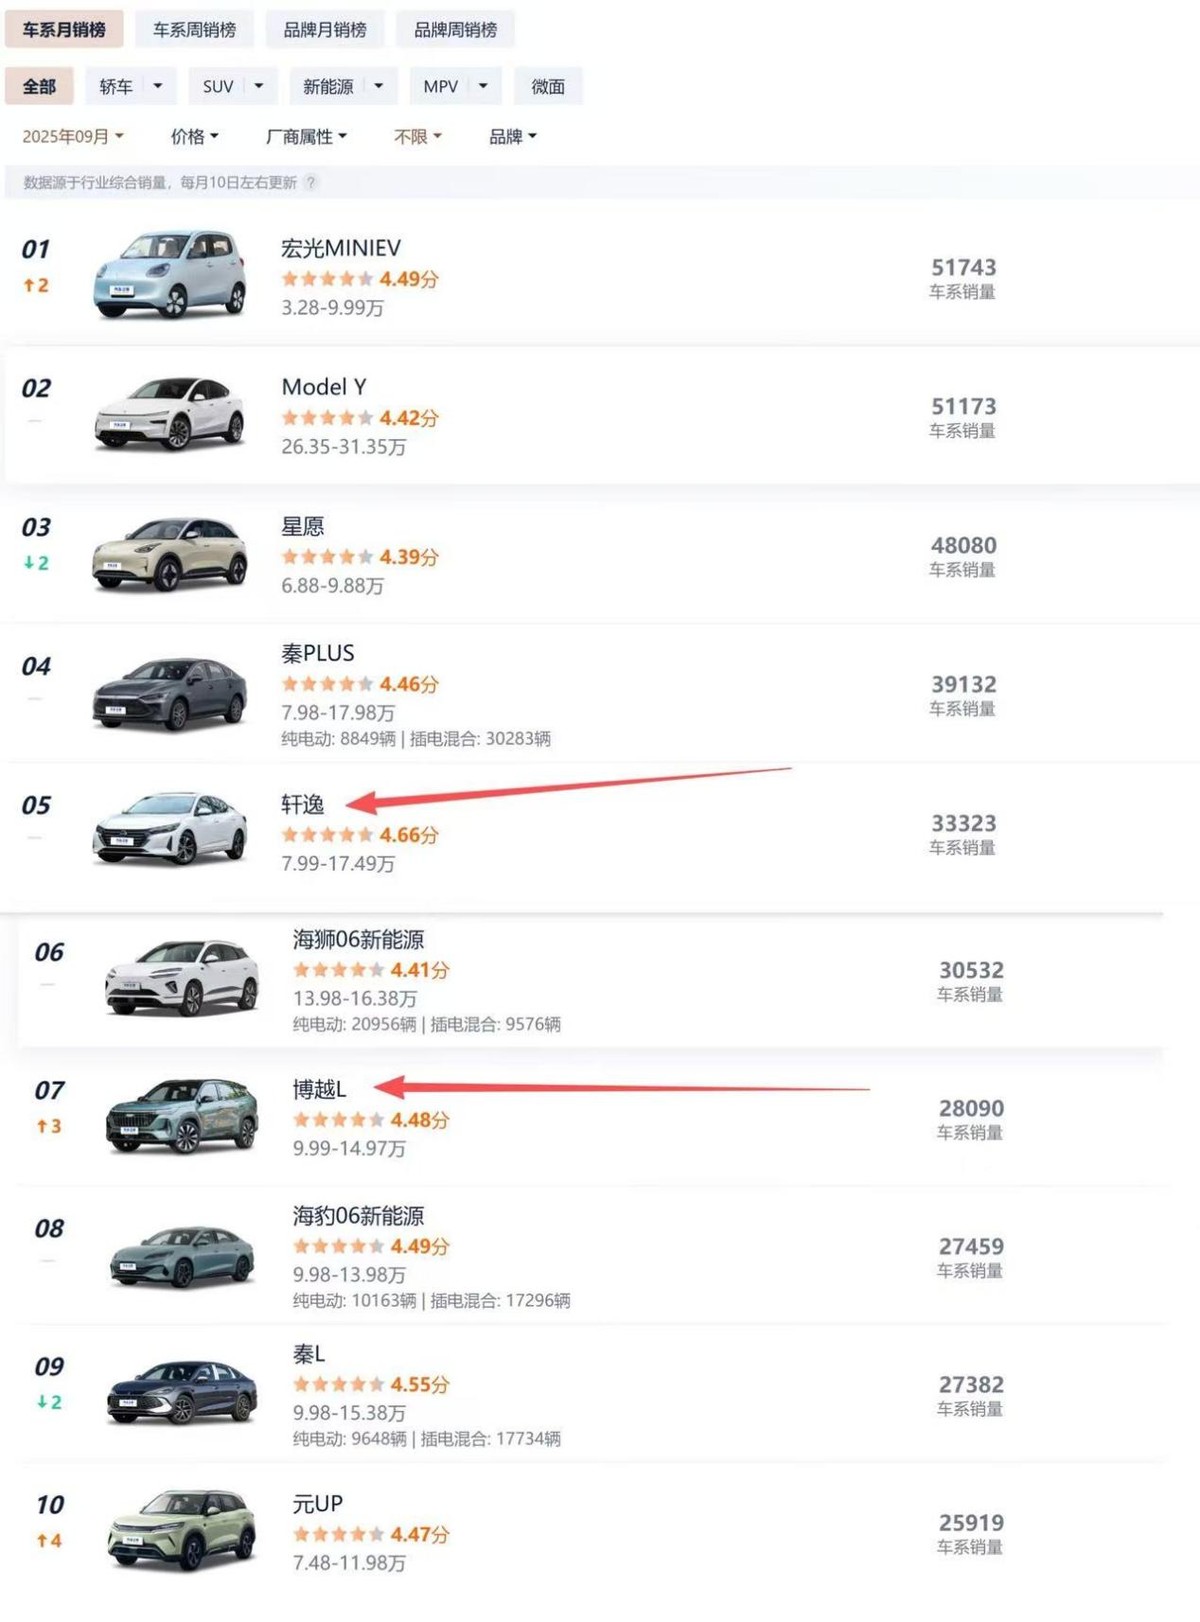Click the star rating for 轩逸
The width and height of the screenshot is (1200, 1622).
point(327,835)
